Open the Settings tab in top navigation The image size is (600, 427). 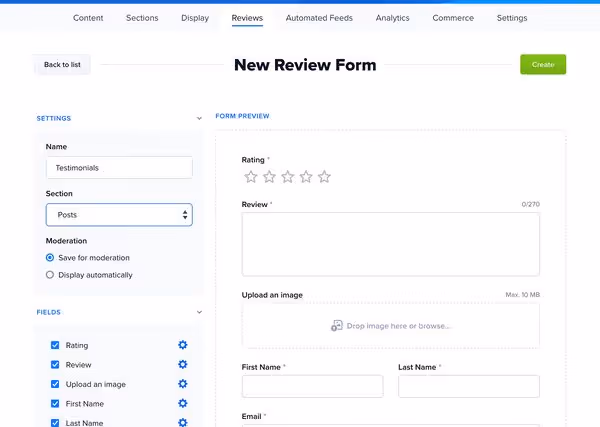click(512, 18)
